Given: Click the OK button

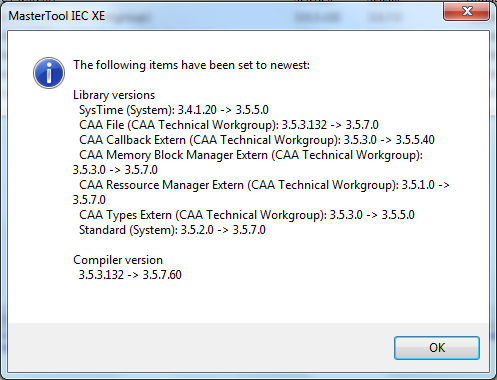Looking at the screenshot, I should pyautogui.click(x=437, y=348).
